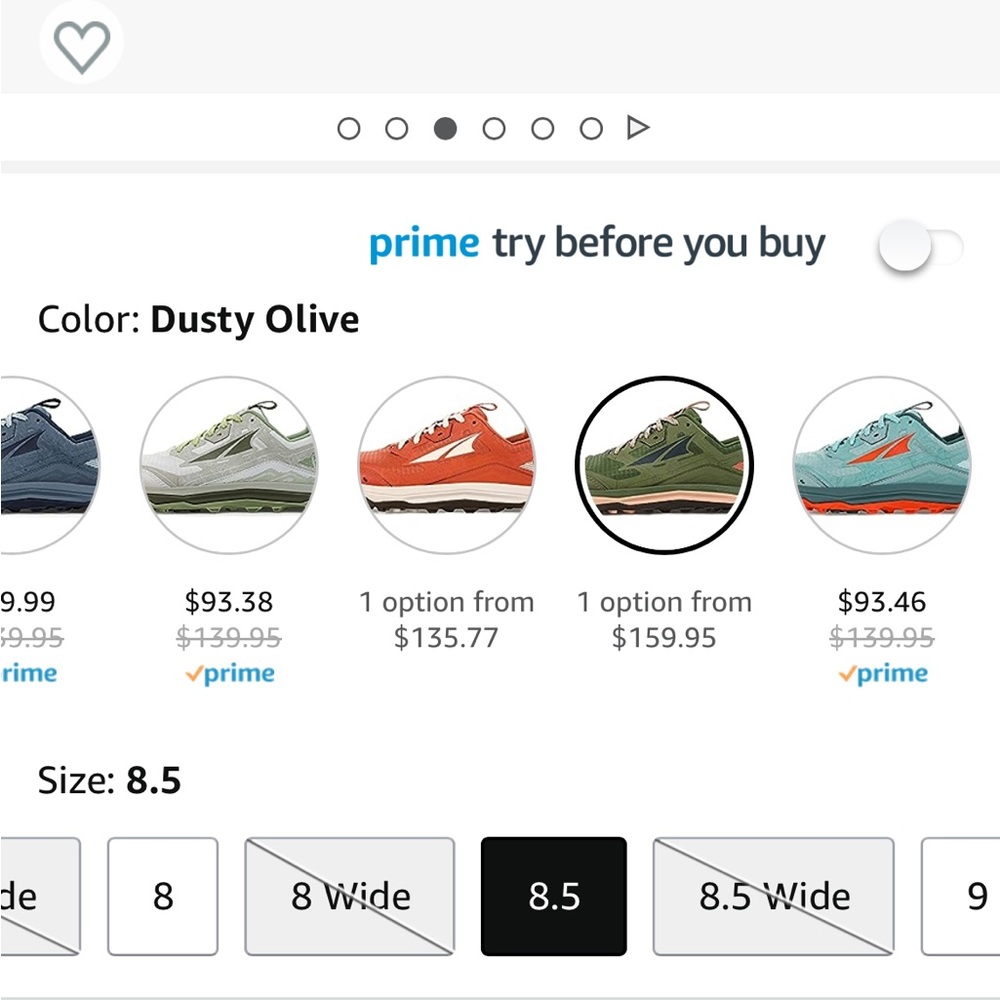Select the unavailable 8 Wide size

click(349, 896)
